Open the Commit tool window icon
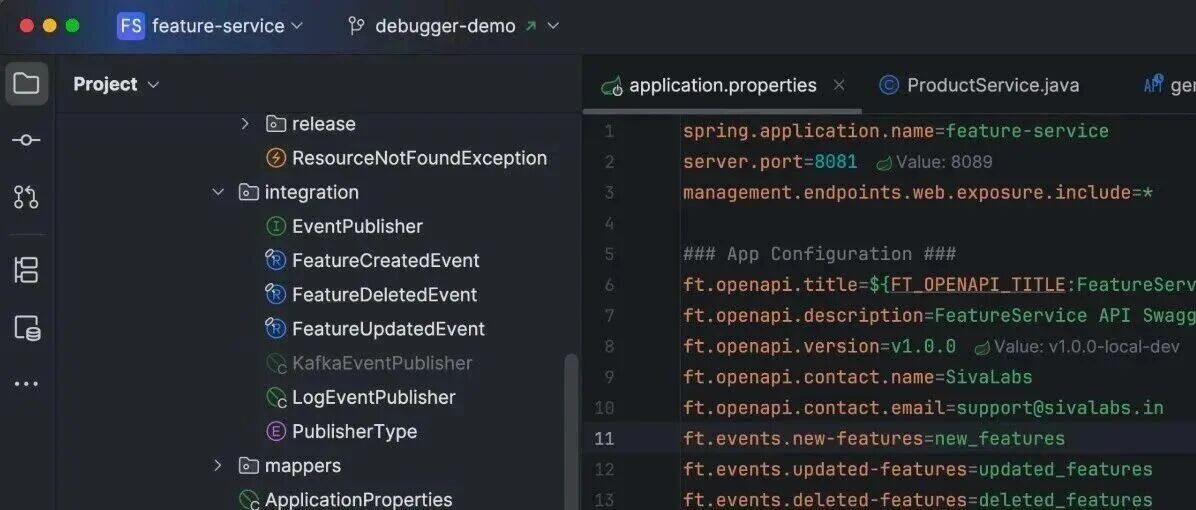The height and width of the screenshot is (510, 1196). [x=27, y=140]
